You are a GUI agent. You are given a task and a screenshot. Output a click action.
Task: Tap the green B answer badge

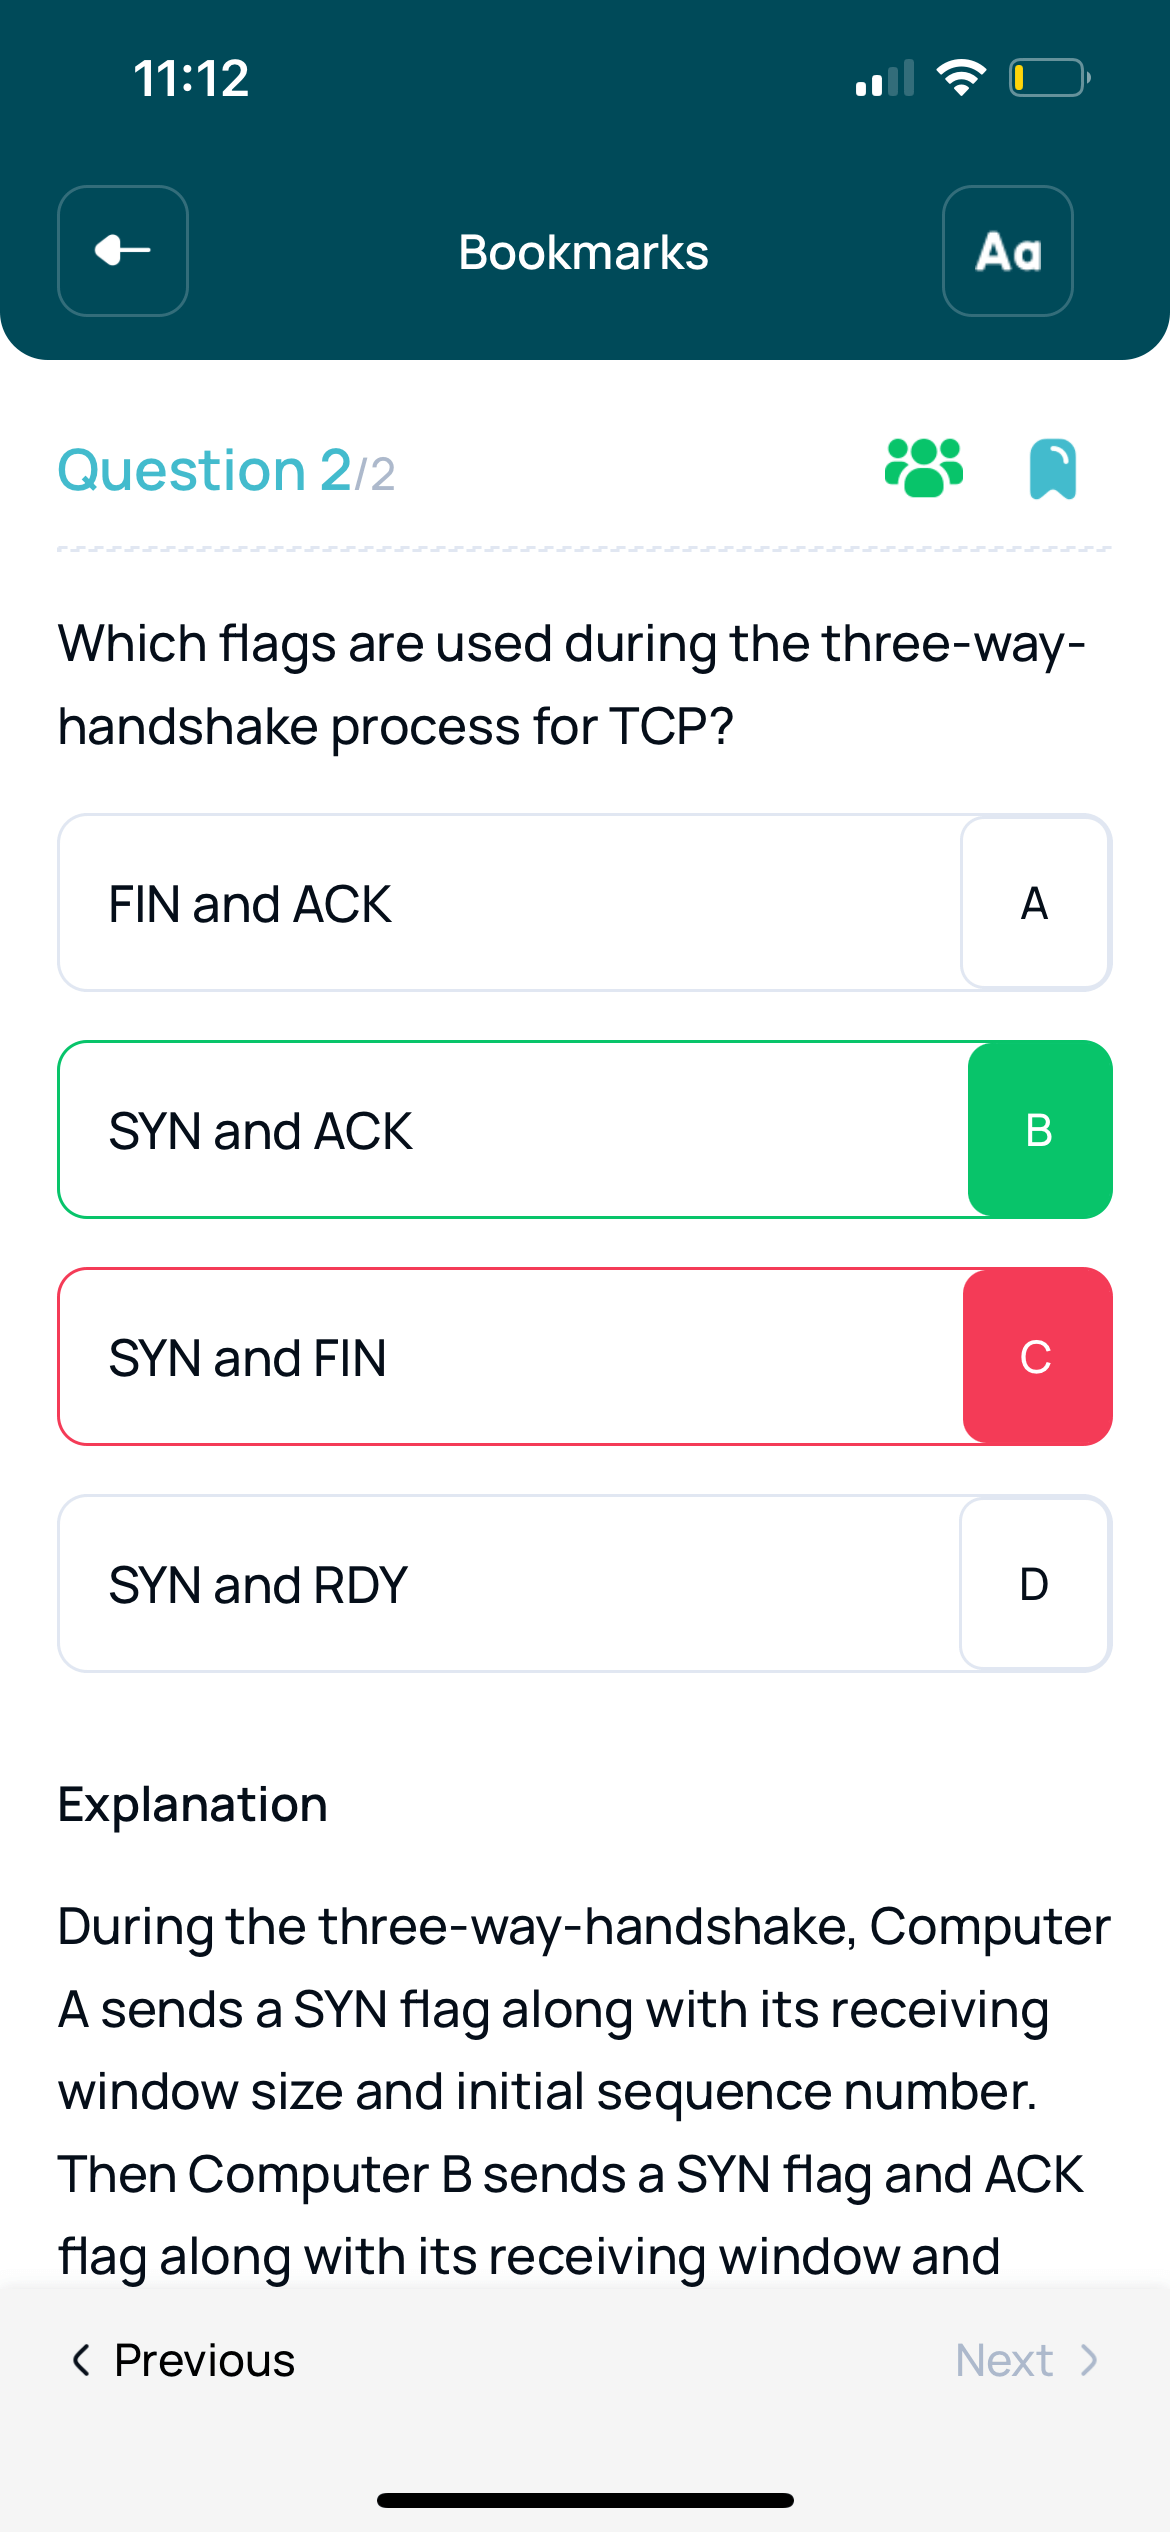click(x=1039, y=1130)
